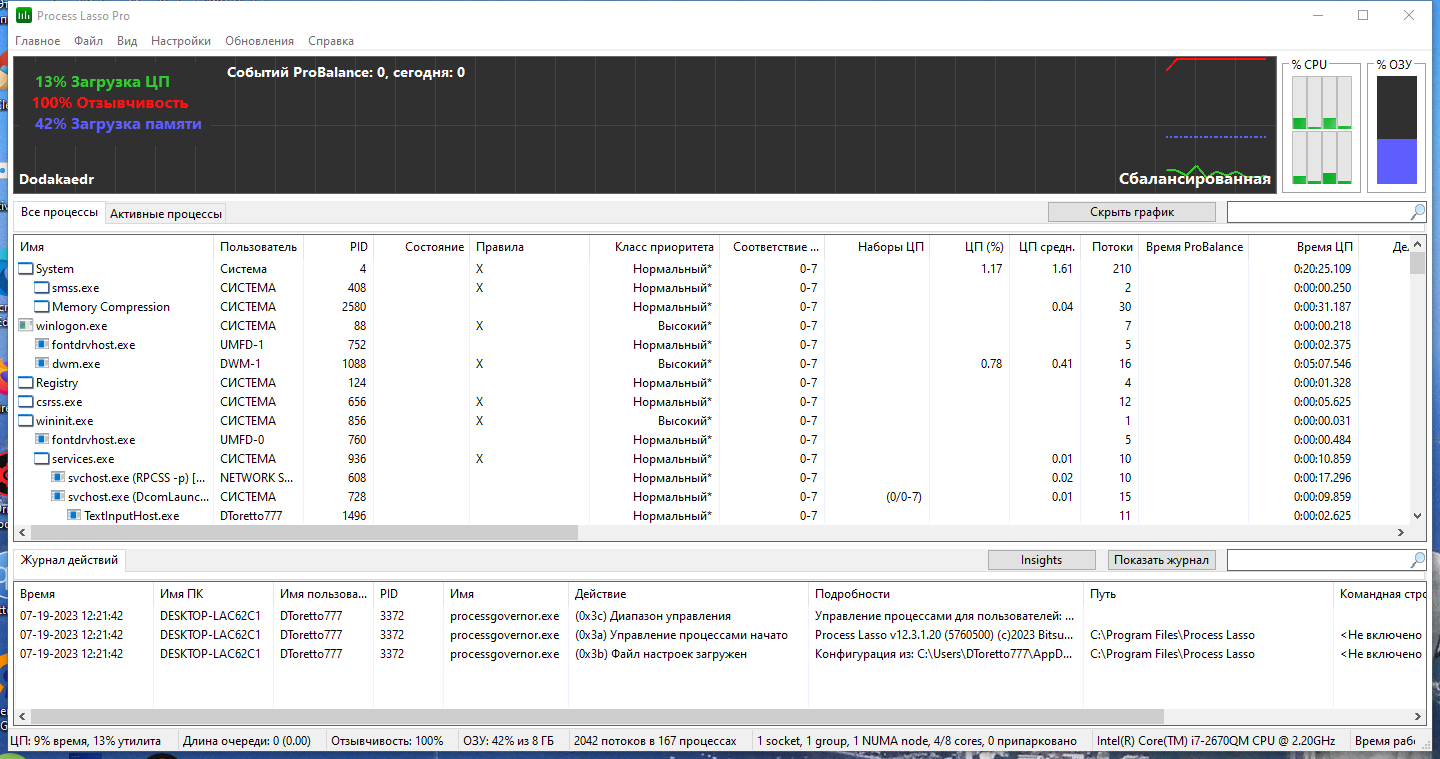Click the Process Lasso app icon in title bar
This screenshot has height=759, width=1440.
pyautogui.click(x=23, y=15)
